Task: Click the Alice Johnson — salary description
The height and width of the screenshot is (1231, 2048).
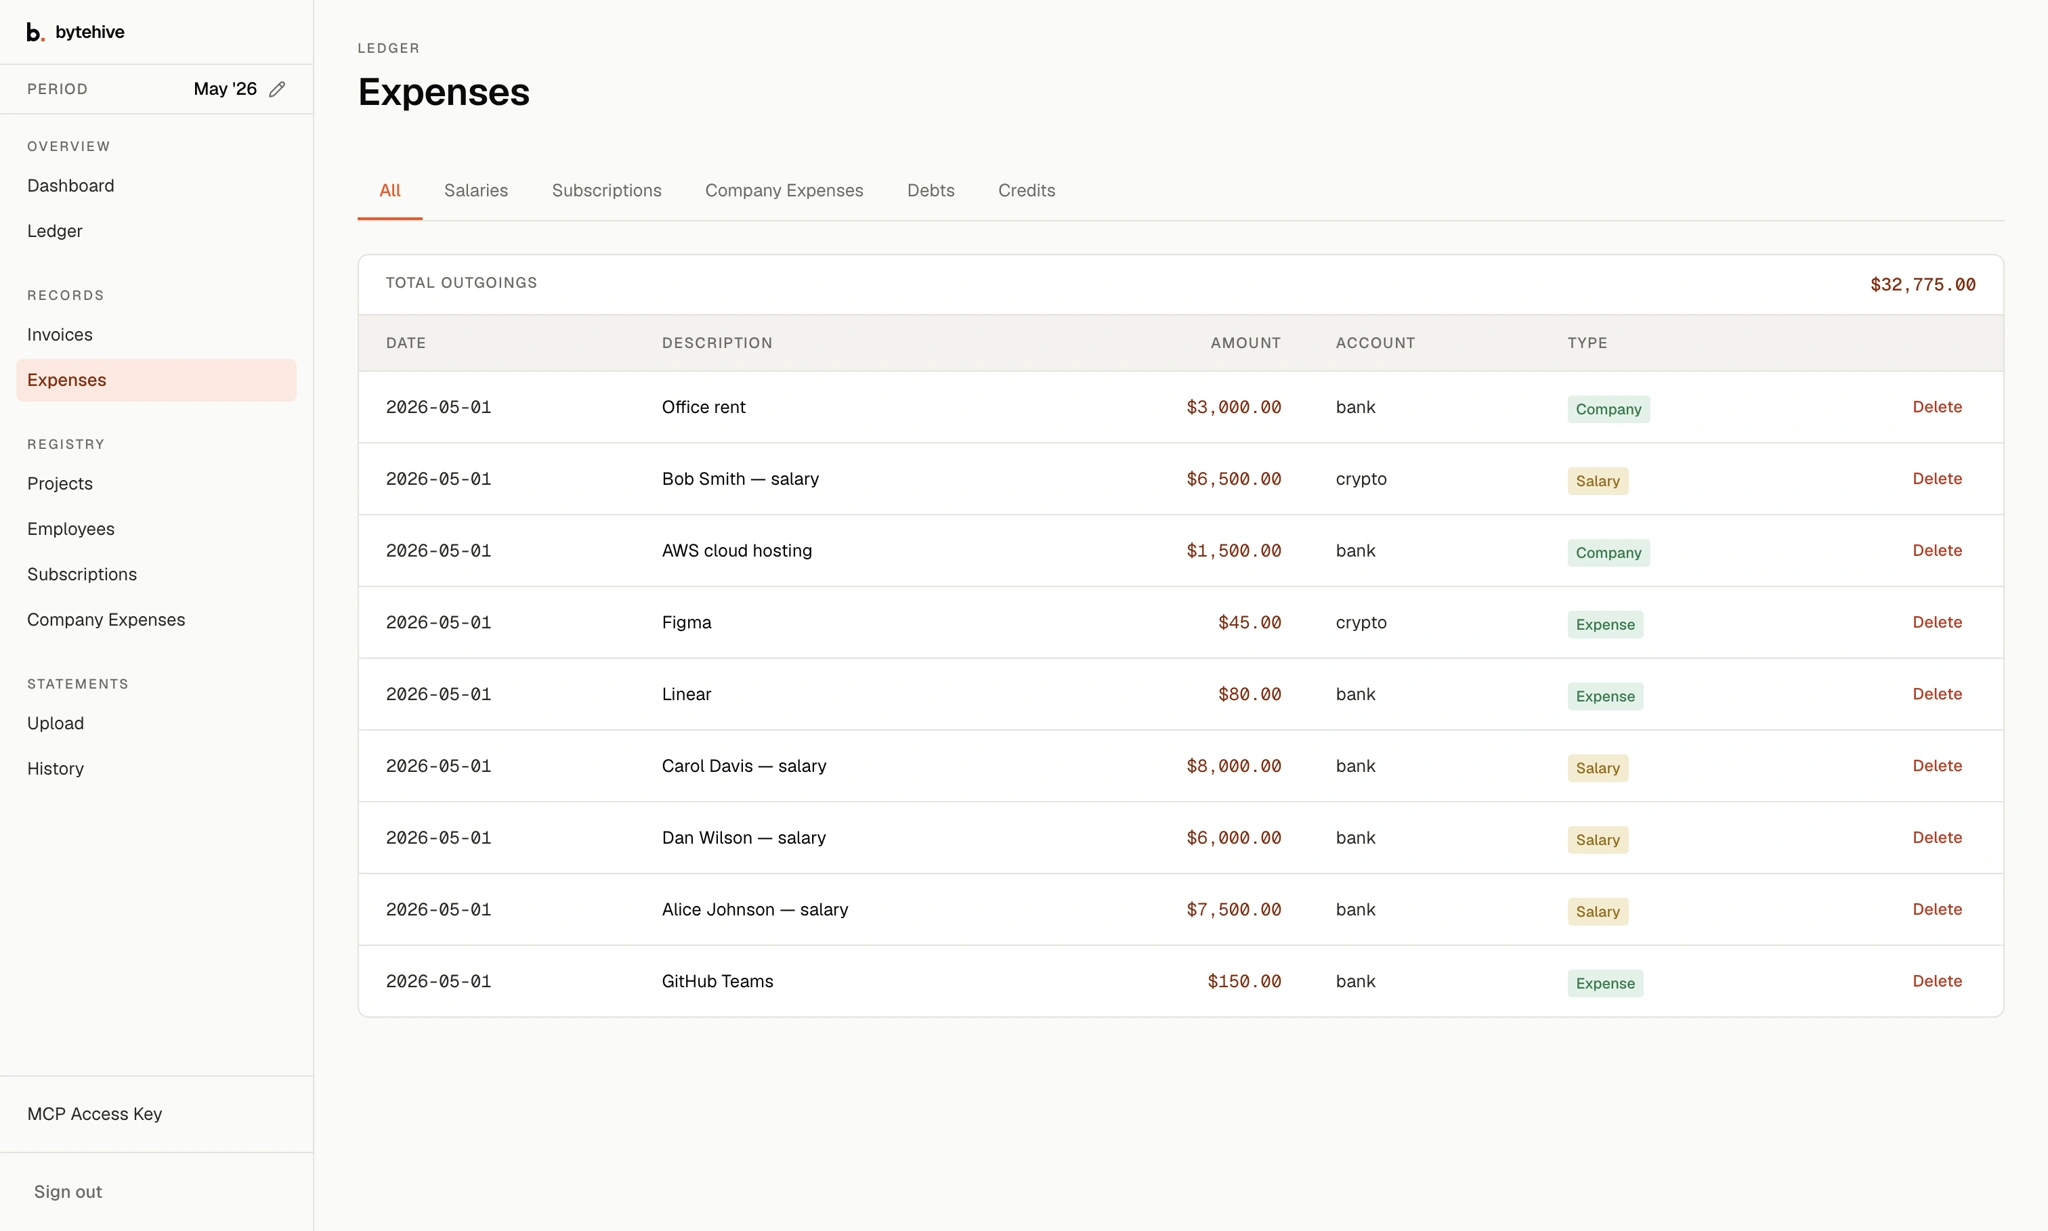Action: (x=755, y=910)
